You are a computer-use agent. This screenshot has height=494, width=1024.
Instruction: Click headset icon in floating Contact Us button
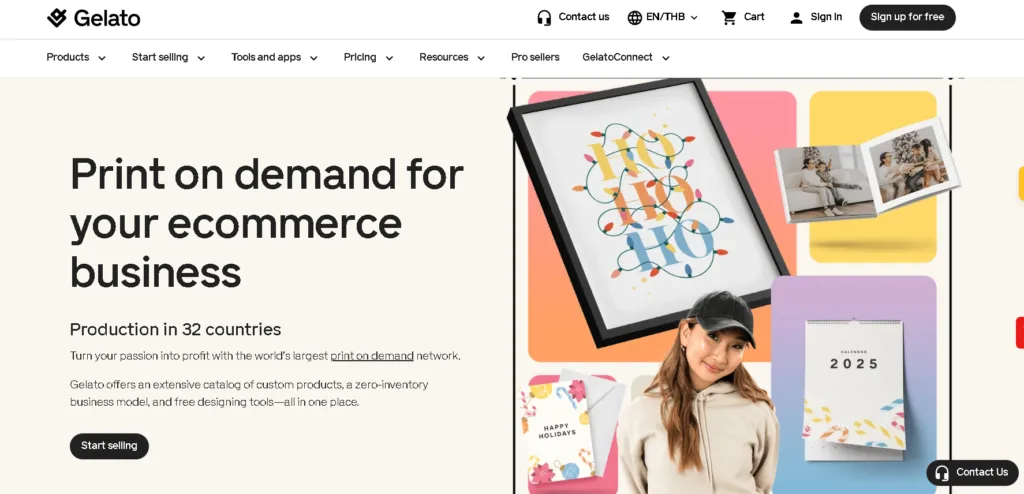click(942, 472)
